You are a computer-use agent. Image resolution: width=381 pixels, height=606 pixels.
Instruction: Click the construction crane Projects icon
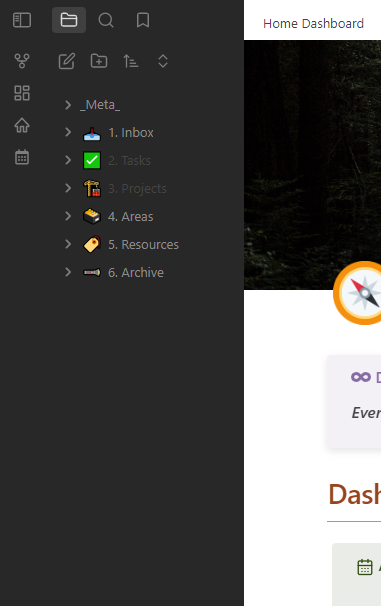[x=92, y=188]
